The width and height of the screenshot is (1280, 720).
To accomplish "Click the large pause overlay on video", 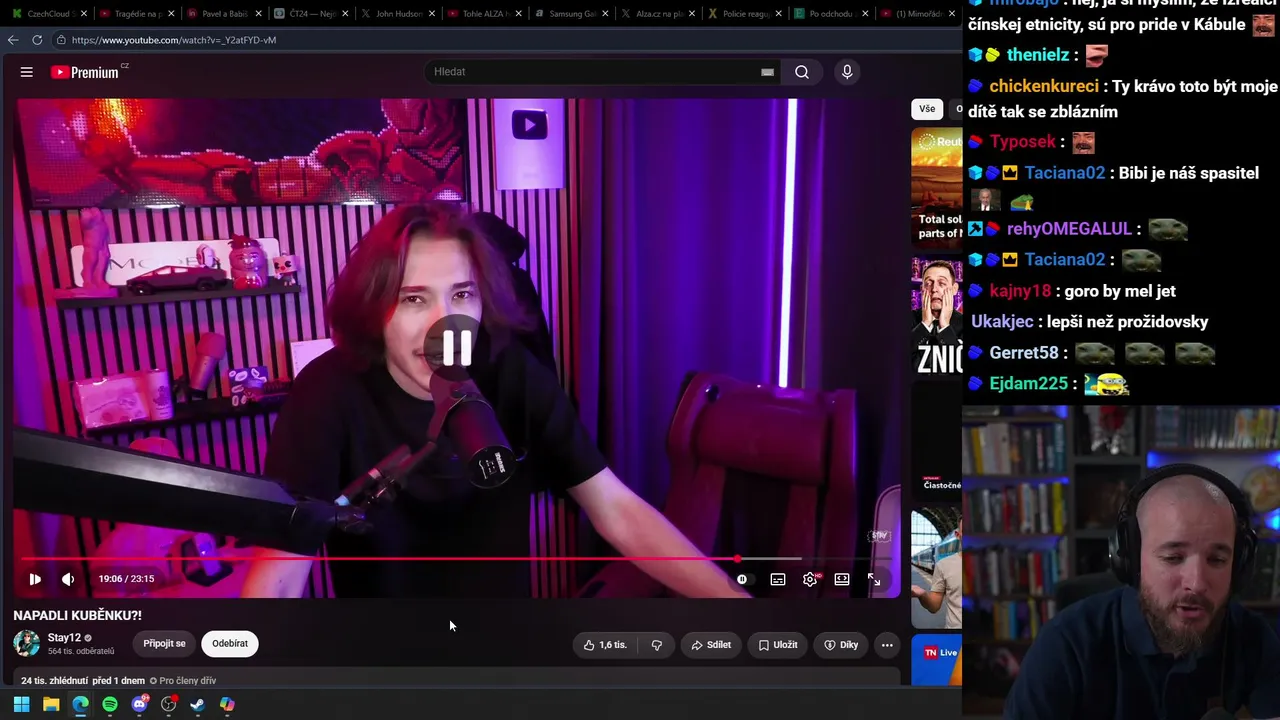I will [457, 347].
